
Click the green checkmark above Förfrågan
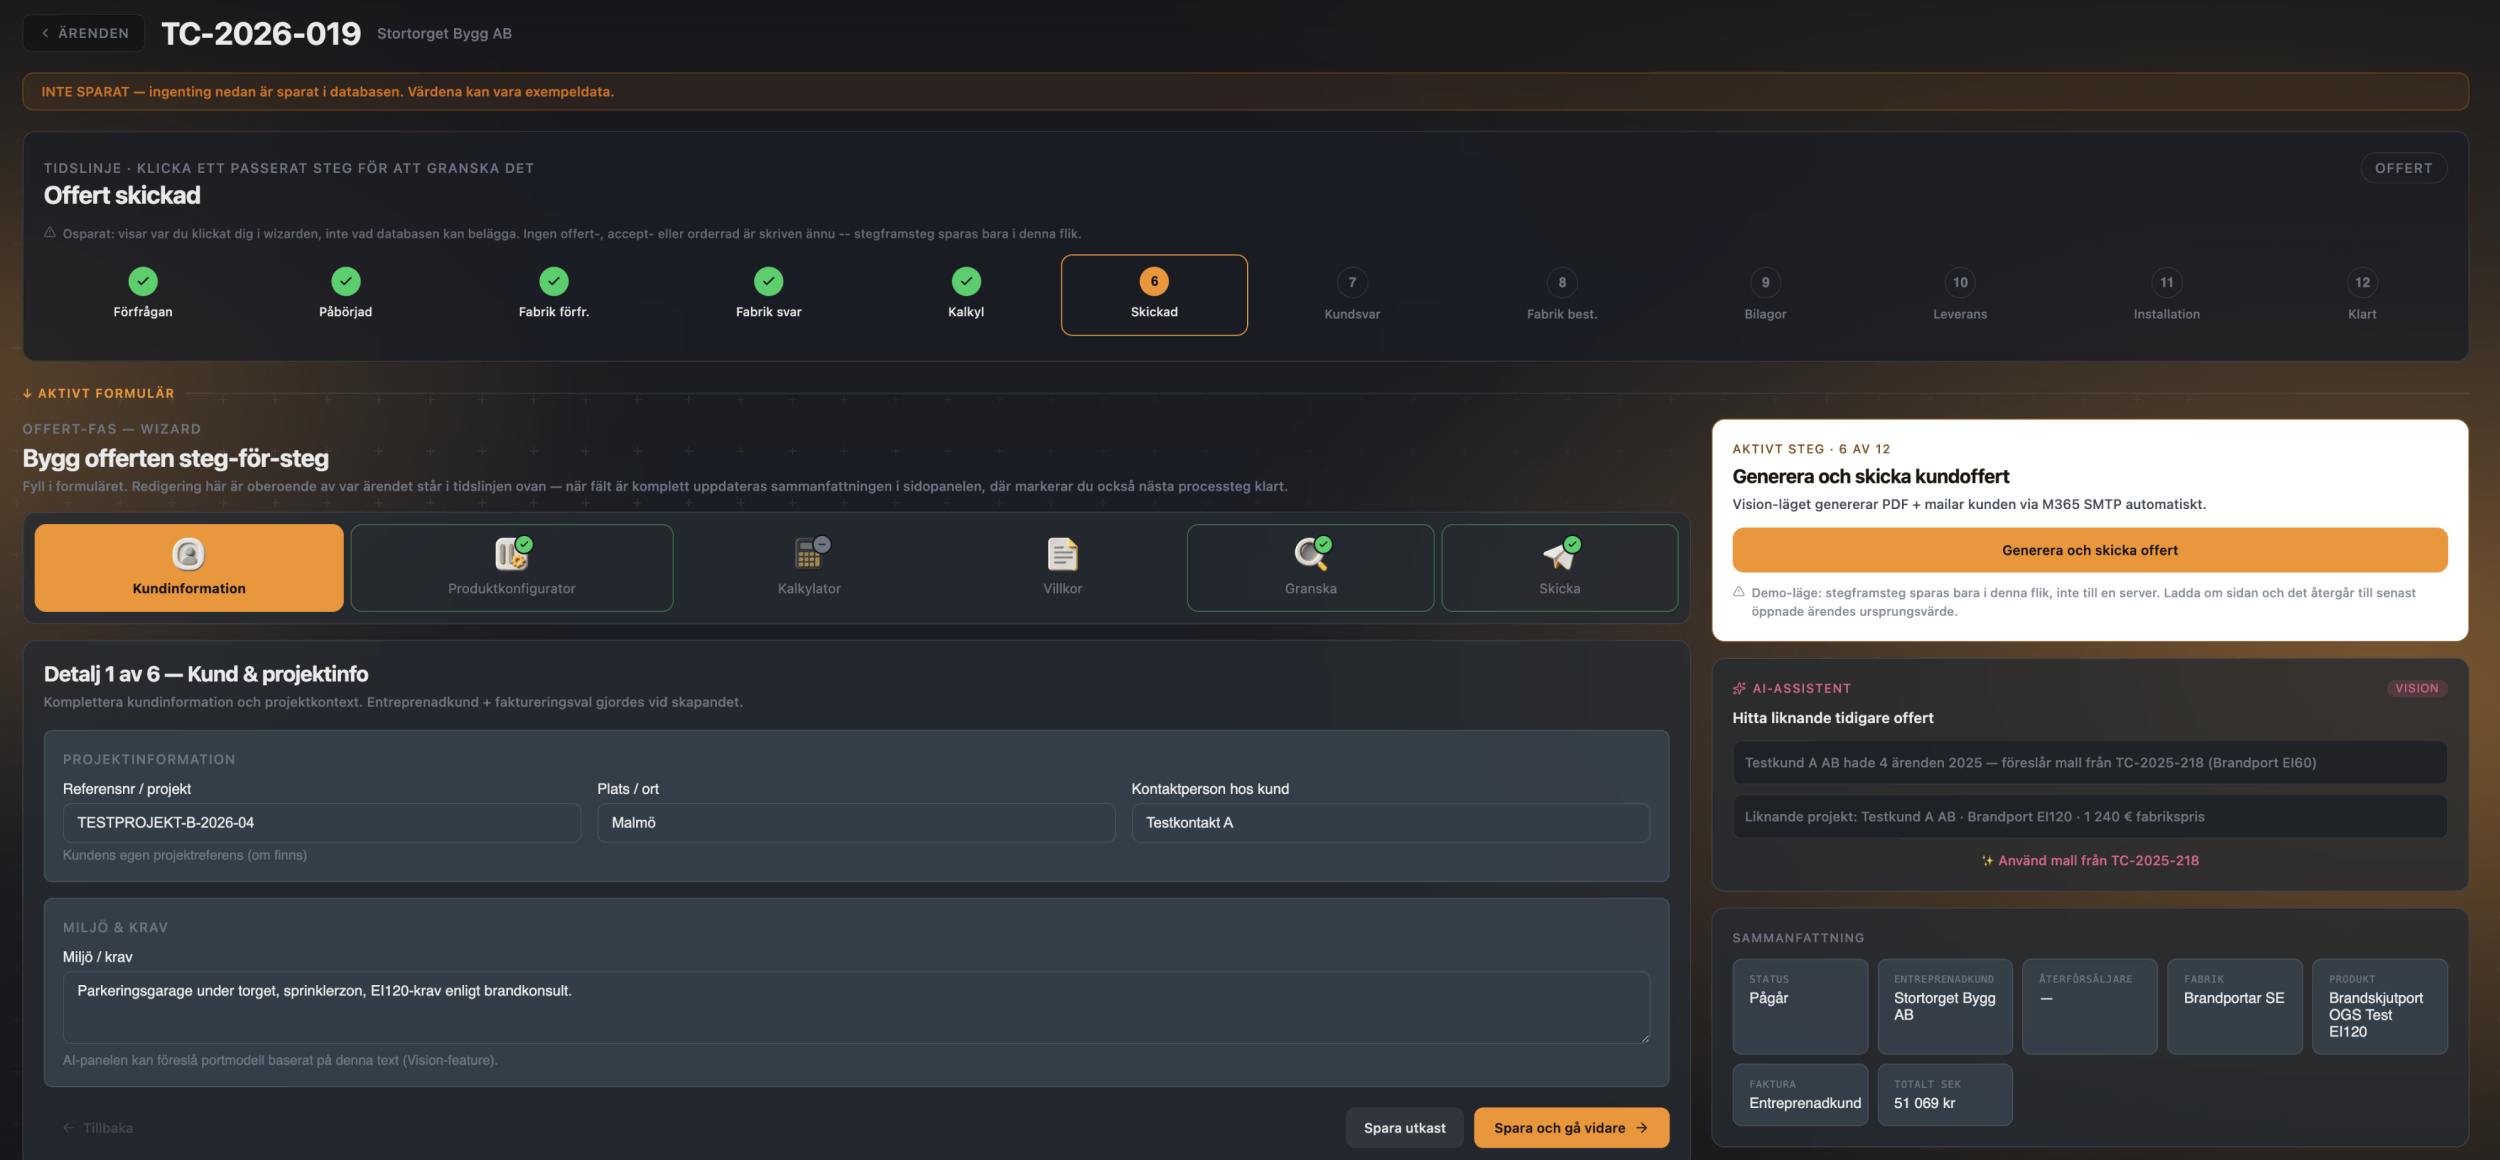click(143, 281)
